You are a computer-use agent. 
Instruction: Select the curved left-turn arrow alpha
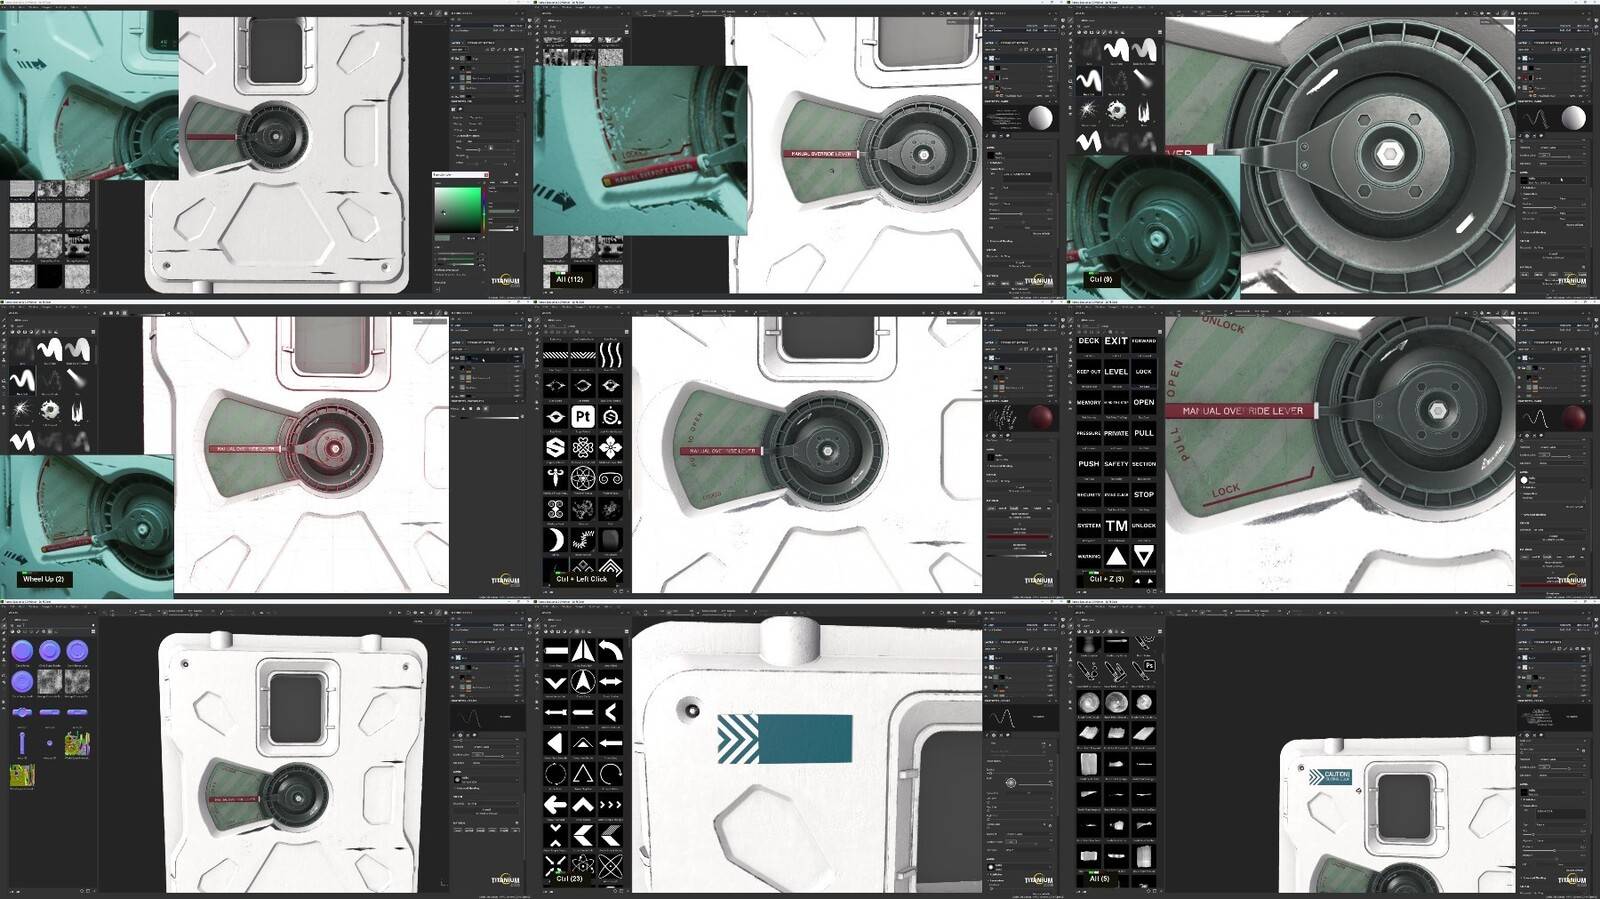click(x=611, y=651)
